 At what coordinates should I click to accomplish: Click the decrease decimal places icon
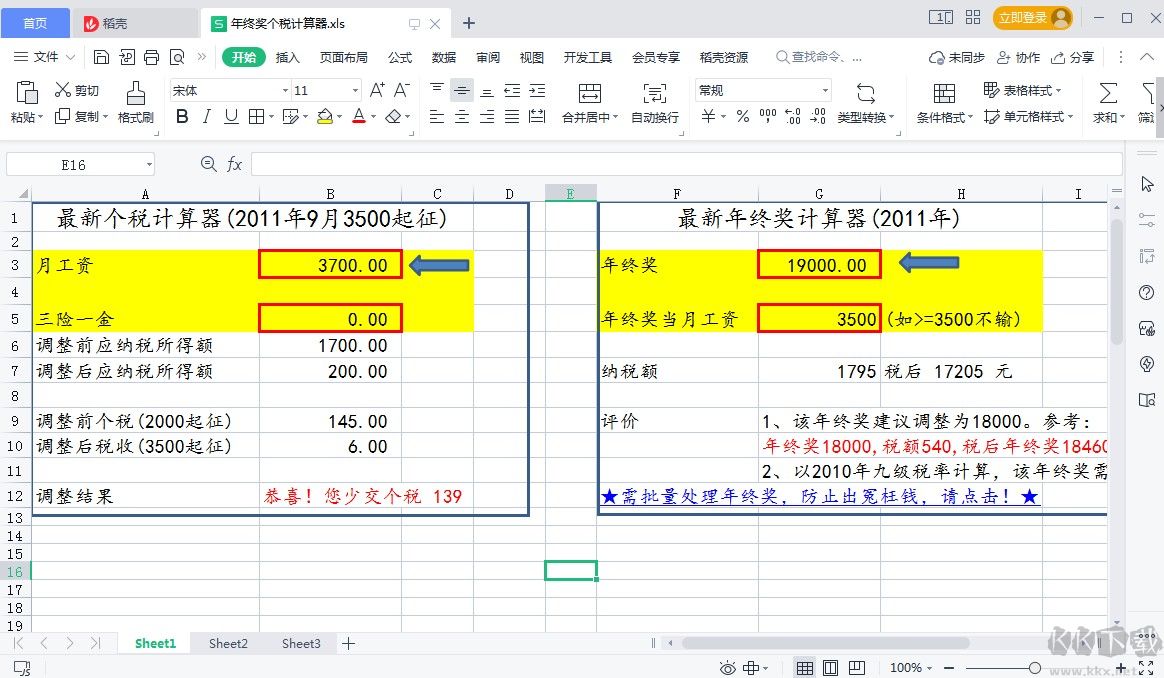(x=817, y=116)
